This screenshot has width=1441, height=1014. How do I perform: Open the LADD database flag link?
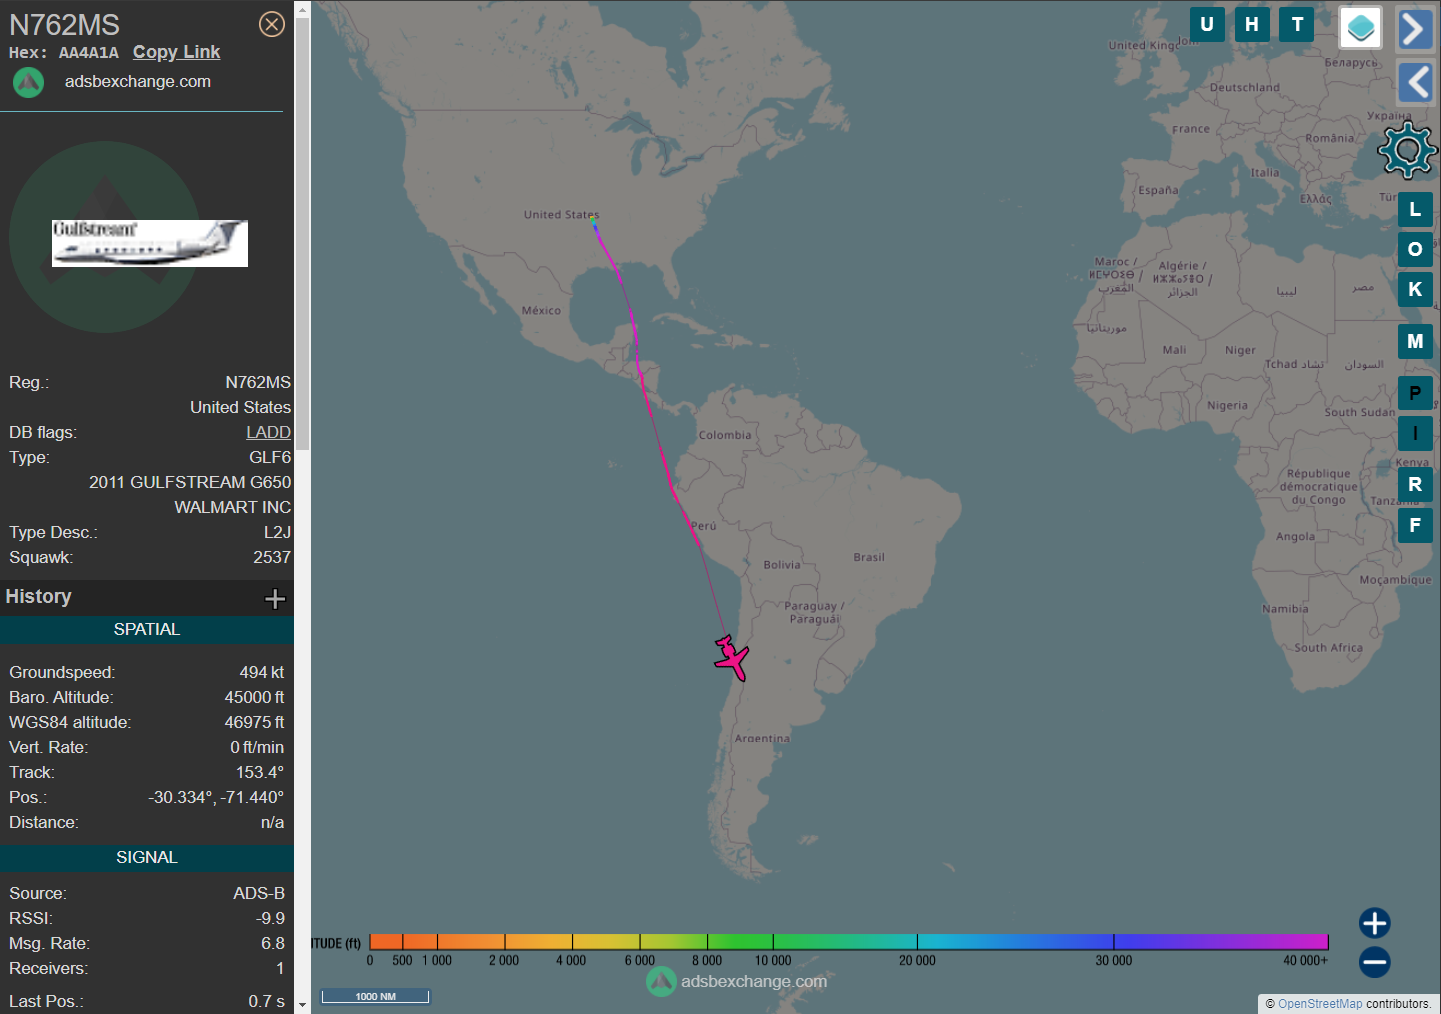pyautogui.click(x=268, y=432)
